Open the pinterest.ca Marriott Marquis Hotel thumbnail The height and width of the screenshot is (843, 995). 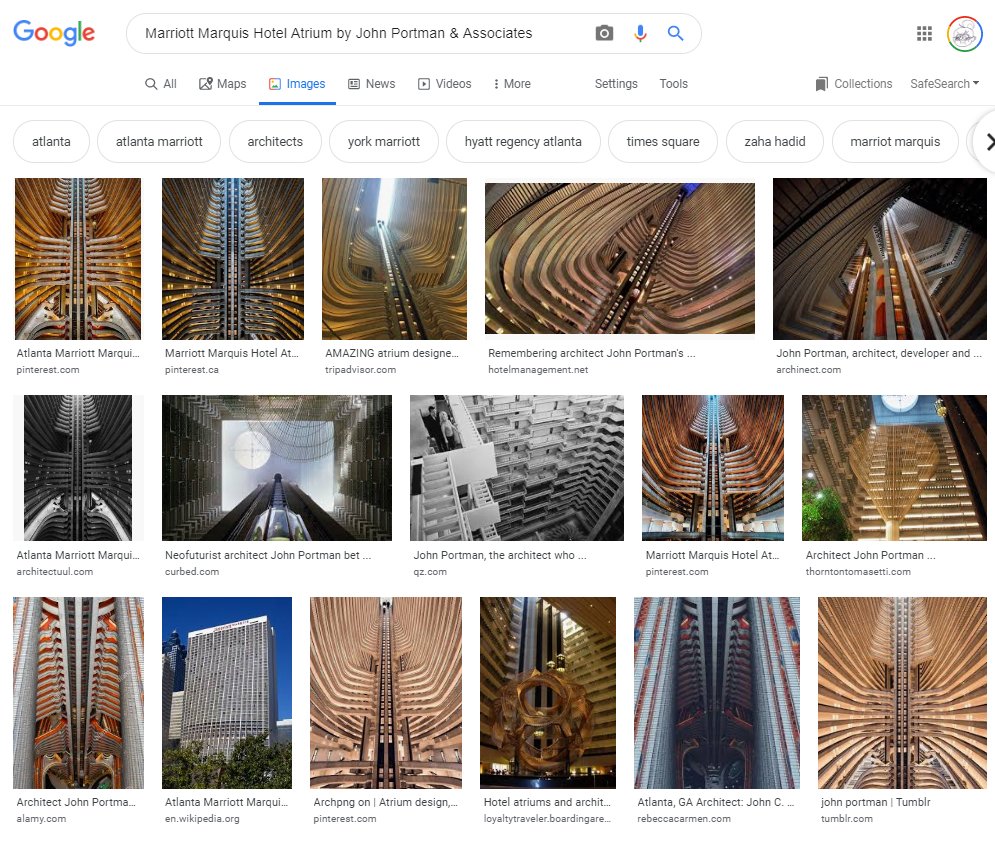(x=233, y=258)
